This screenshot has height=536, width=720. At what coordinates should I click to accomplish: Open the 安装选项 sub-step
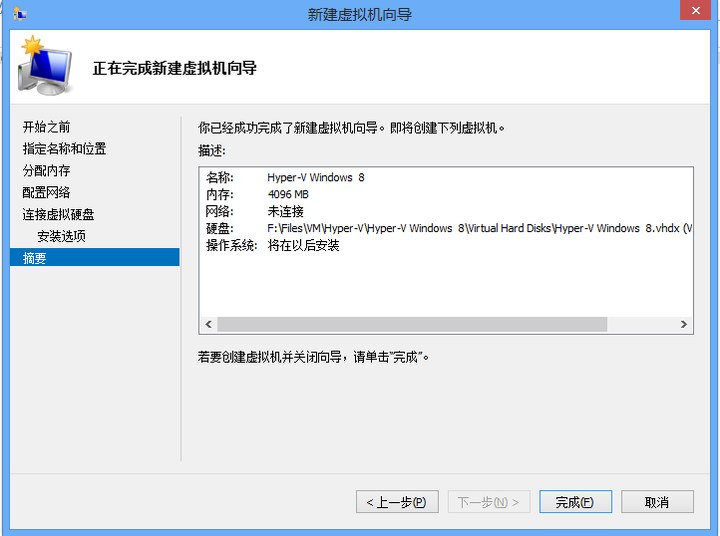click(x=62, y=236)
